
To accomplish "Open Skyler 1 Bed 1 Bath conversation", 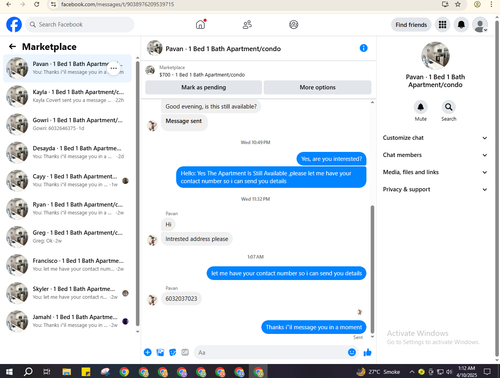I will pos(67,293).
